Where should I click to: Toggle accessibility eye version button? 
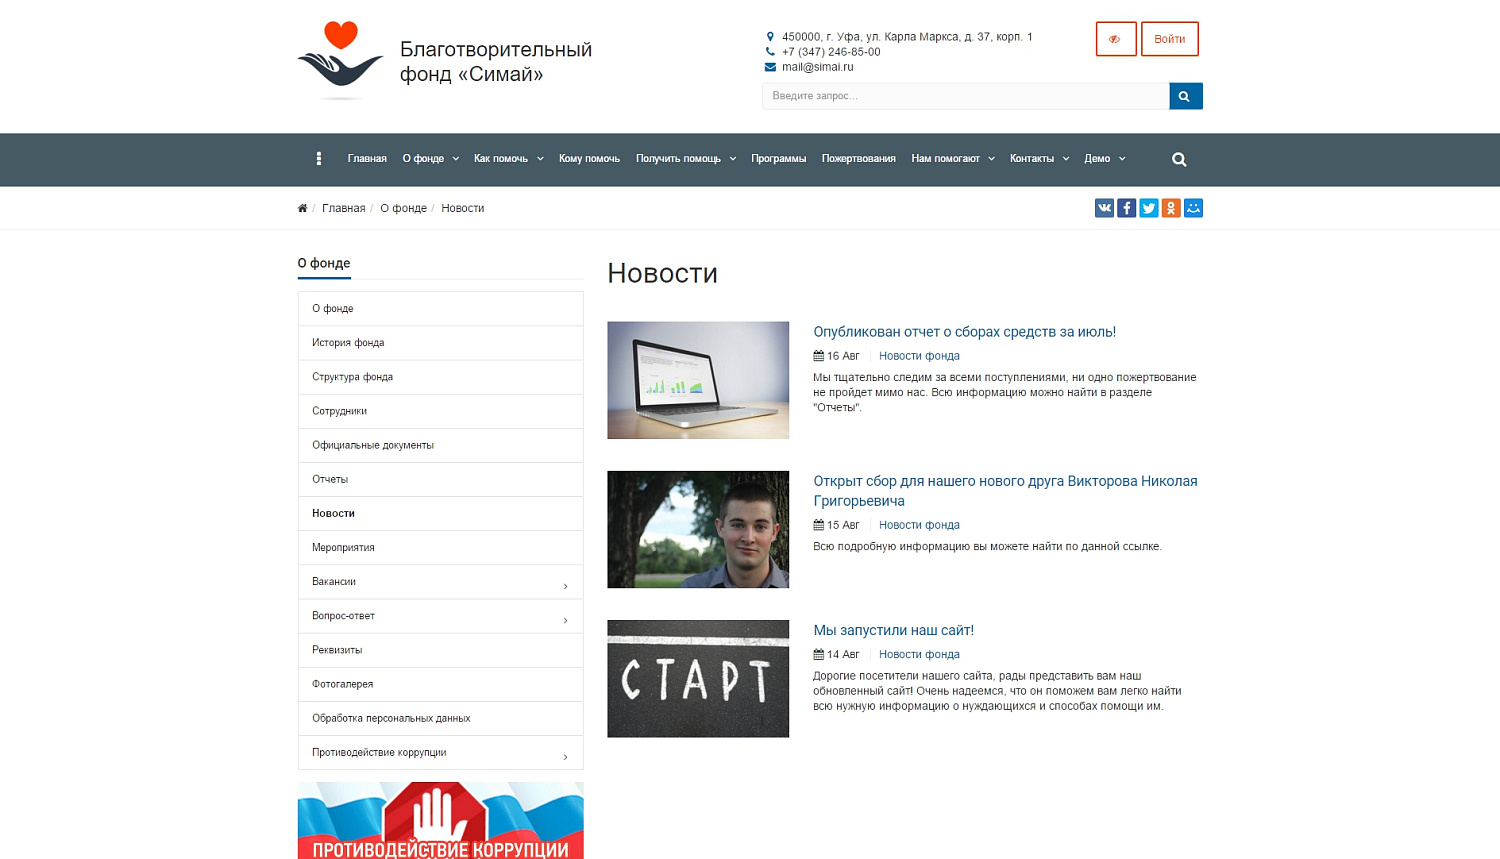tap(1115, 39)
